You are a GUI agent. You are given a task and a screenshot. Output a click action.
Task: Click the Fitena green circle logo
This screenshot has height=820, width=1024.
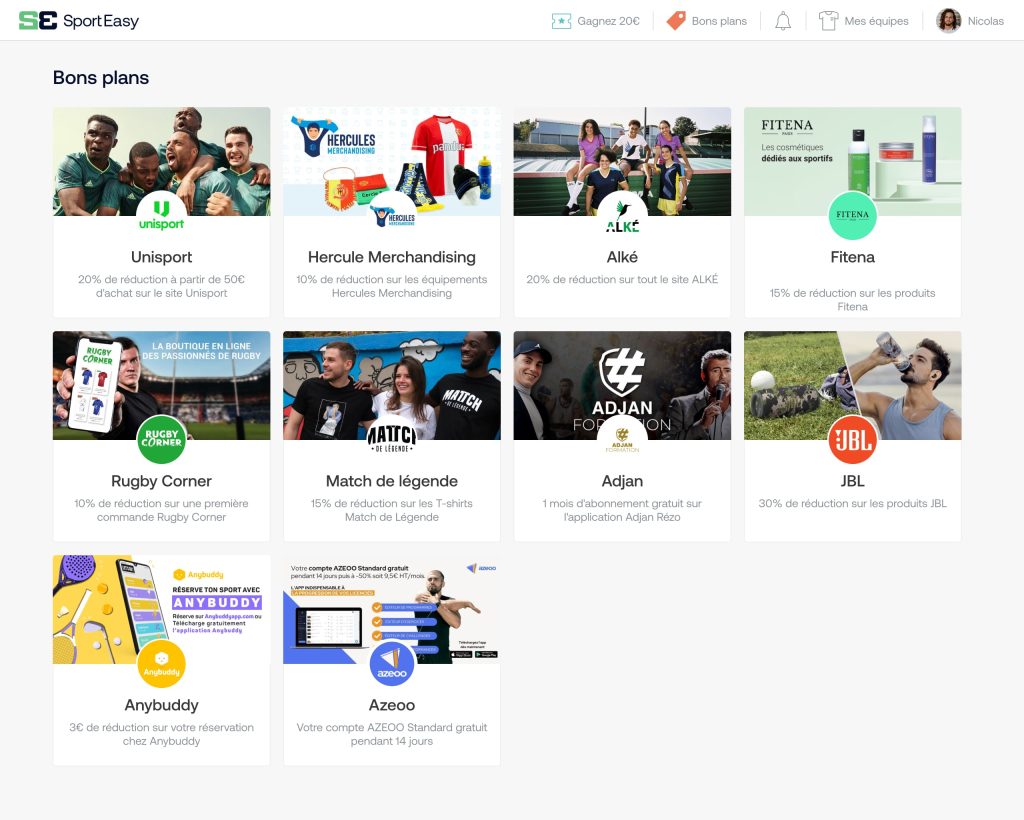pos(852,215)
